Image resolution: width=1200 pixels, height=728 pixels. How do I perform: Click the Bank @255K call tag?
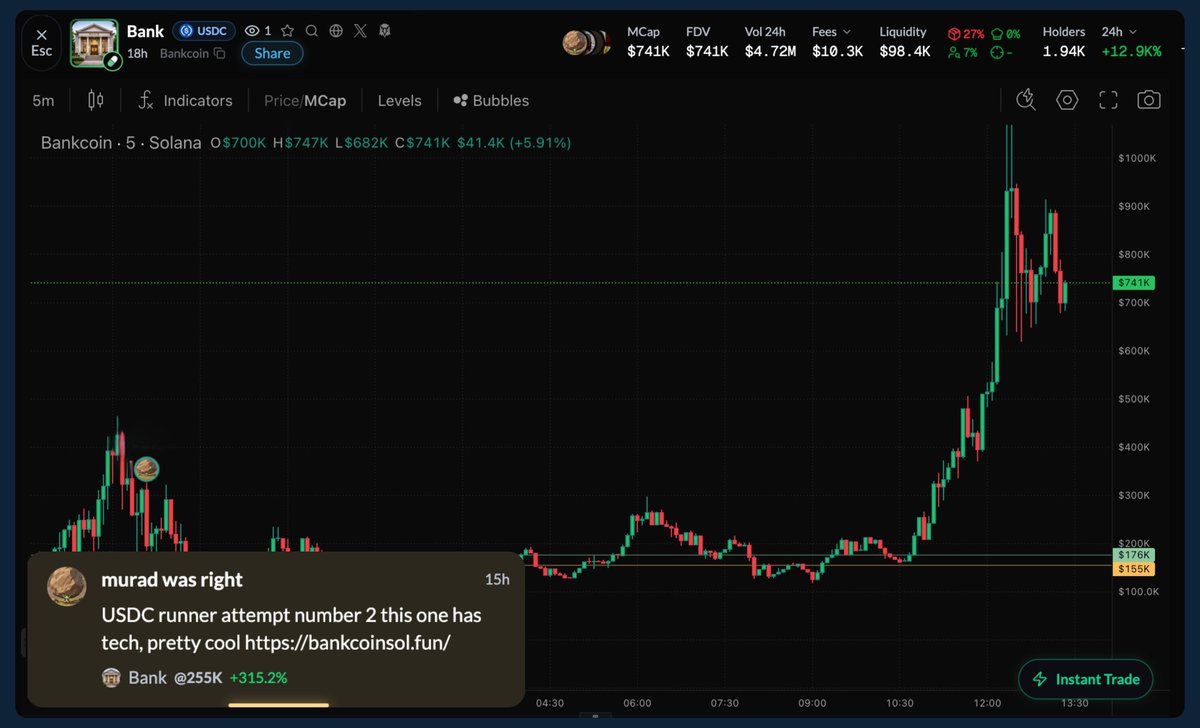point(162,678)
